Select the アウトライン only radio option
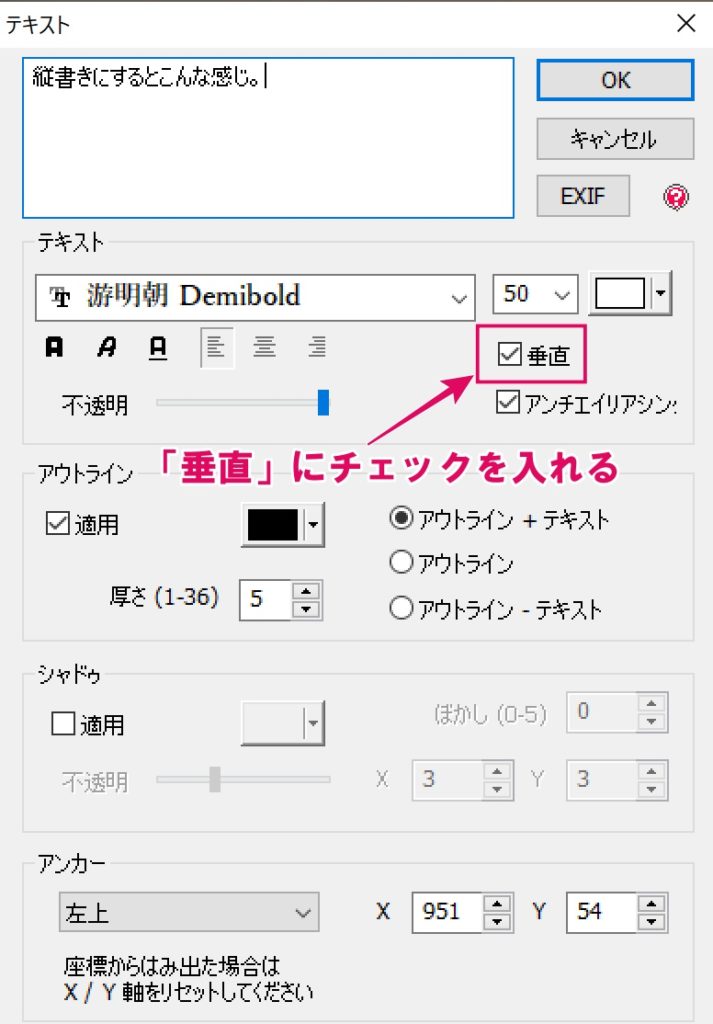The height and width of the screenshot is (1024, 713). 401,562
